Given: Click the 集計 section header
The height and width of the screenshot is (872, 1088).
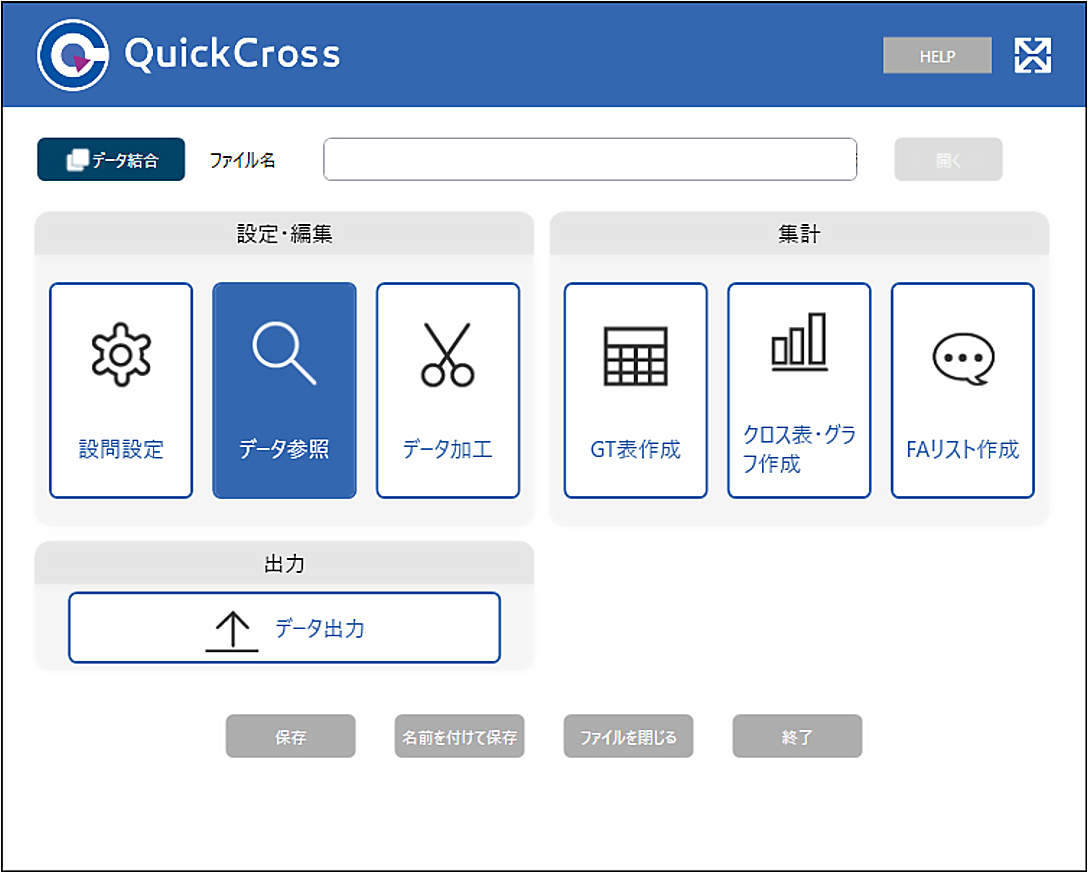Looking at the screenshot, I should click(799, 234).
